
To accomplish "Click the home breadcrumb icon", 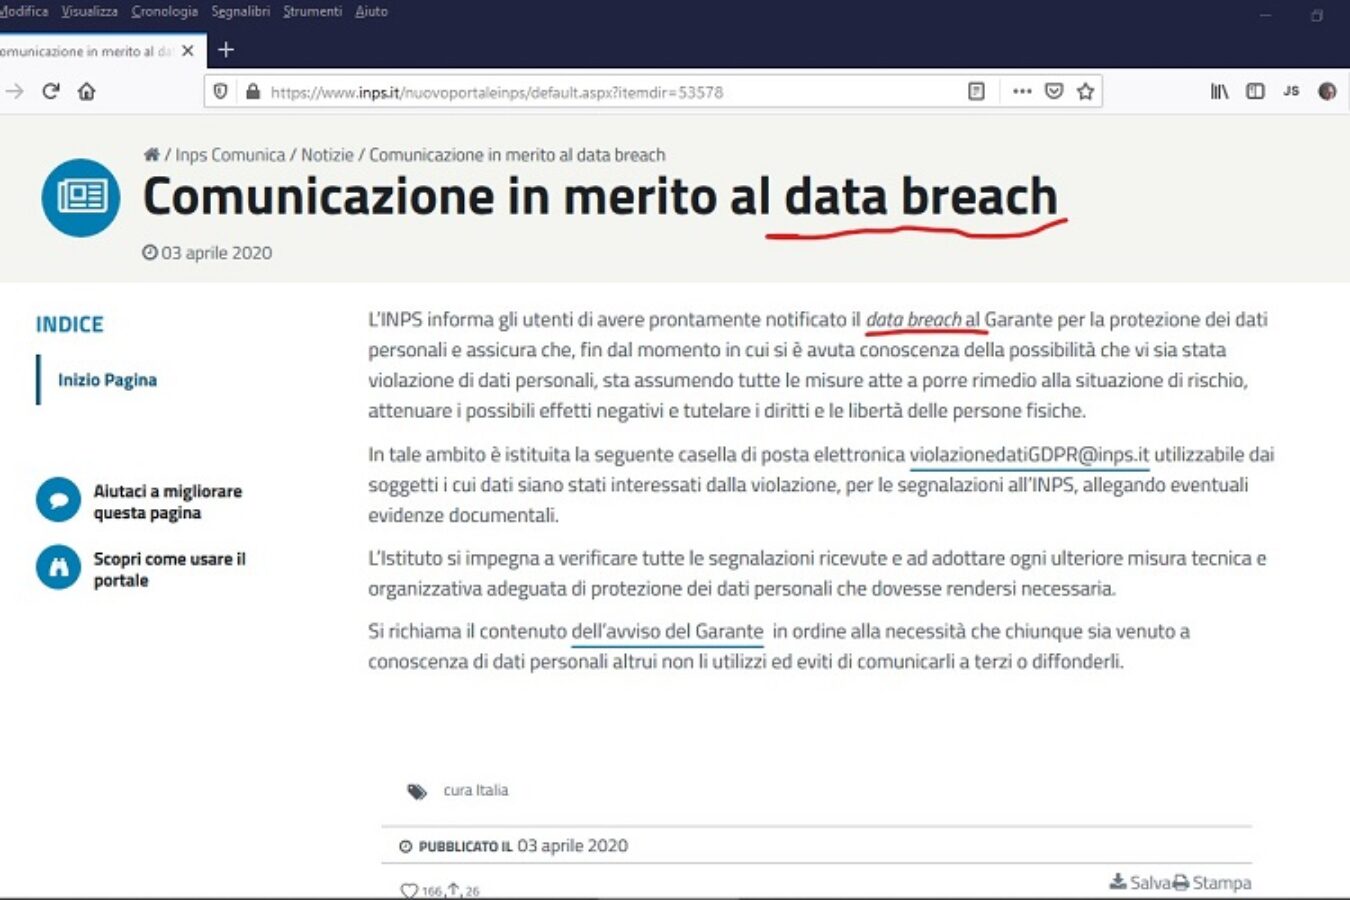I will pyautogui.click(x=151, y=154).
